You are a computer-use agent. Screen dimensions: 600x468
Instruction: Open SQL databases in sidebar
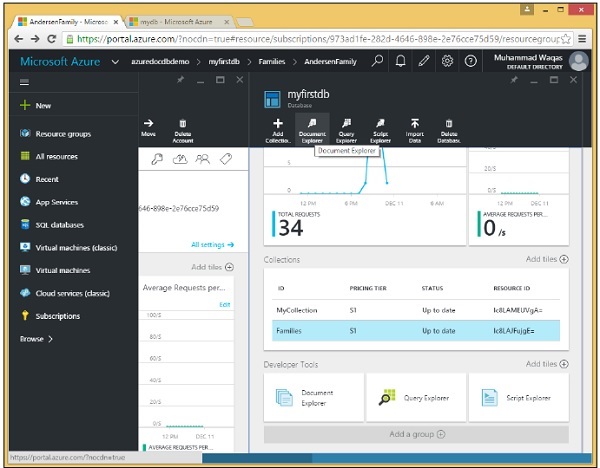pyautogui.click(x=52, y=225)
